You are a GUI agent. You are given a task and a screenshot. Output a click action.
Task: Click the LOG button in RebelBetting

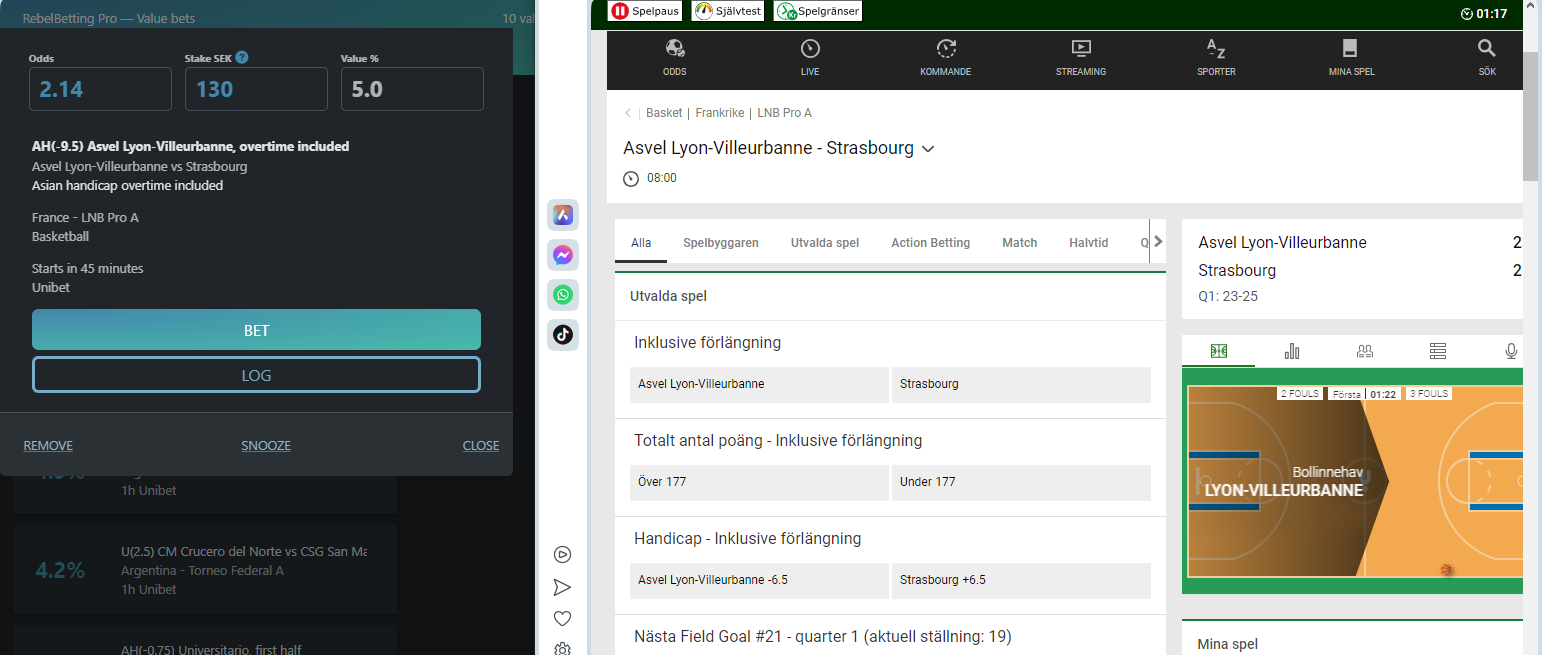tap(256, 375)
